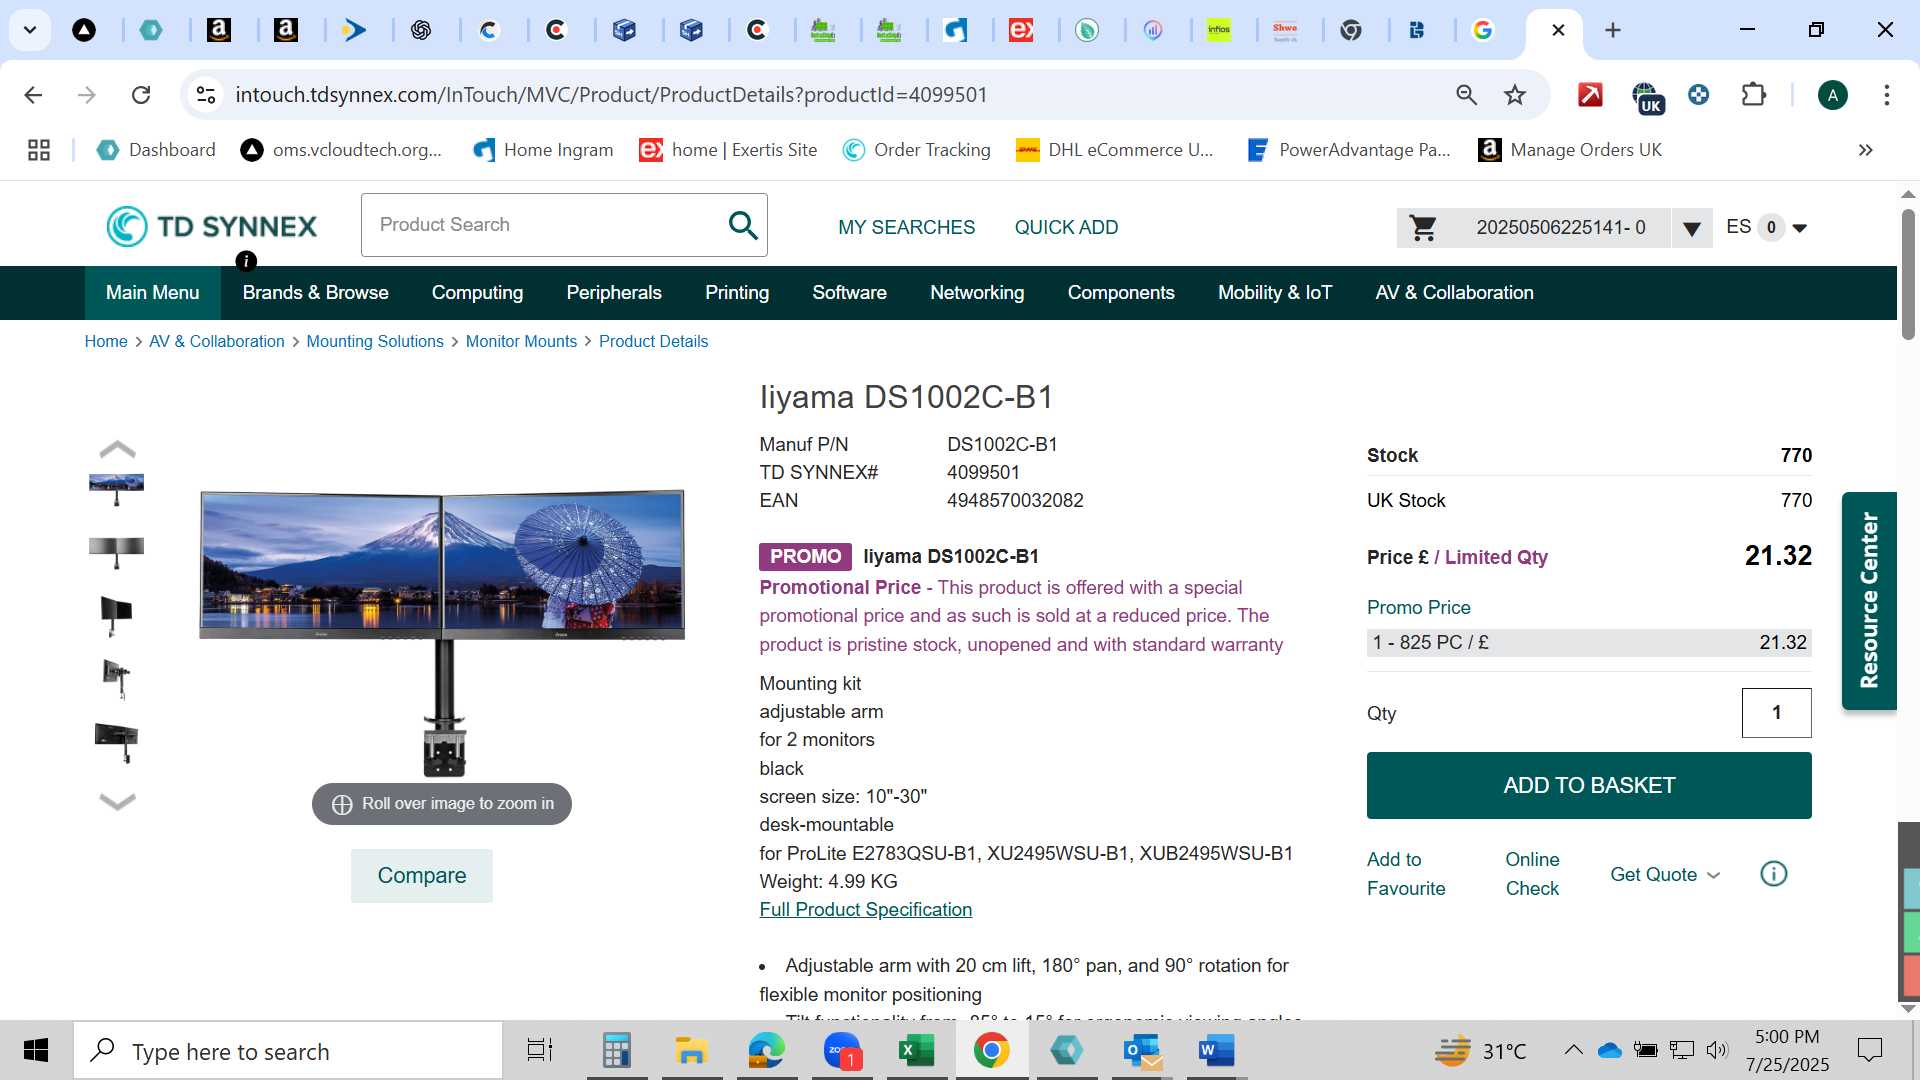Open Computing menu
The height and width of the screenshot is (1080, 1920).
[477, 293]
